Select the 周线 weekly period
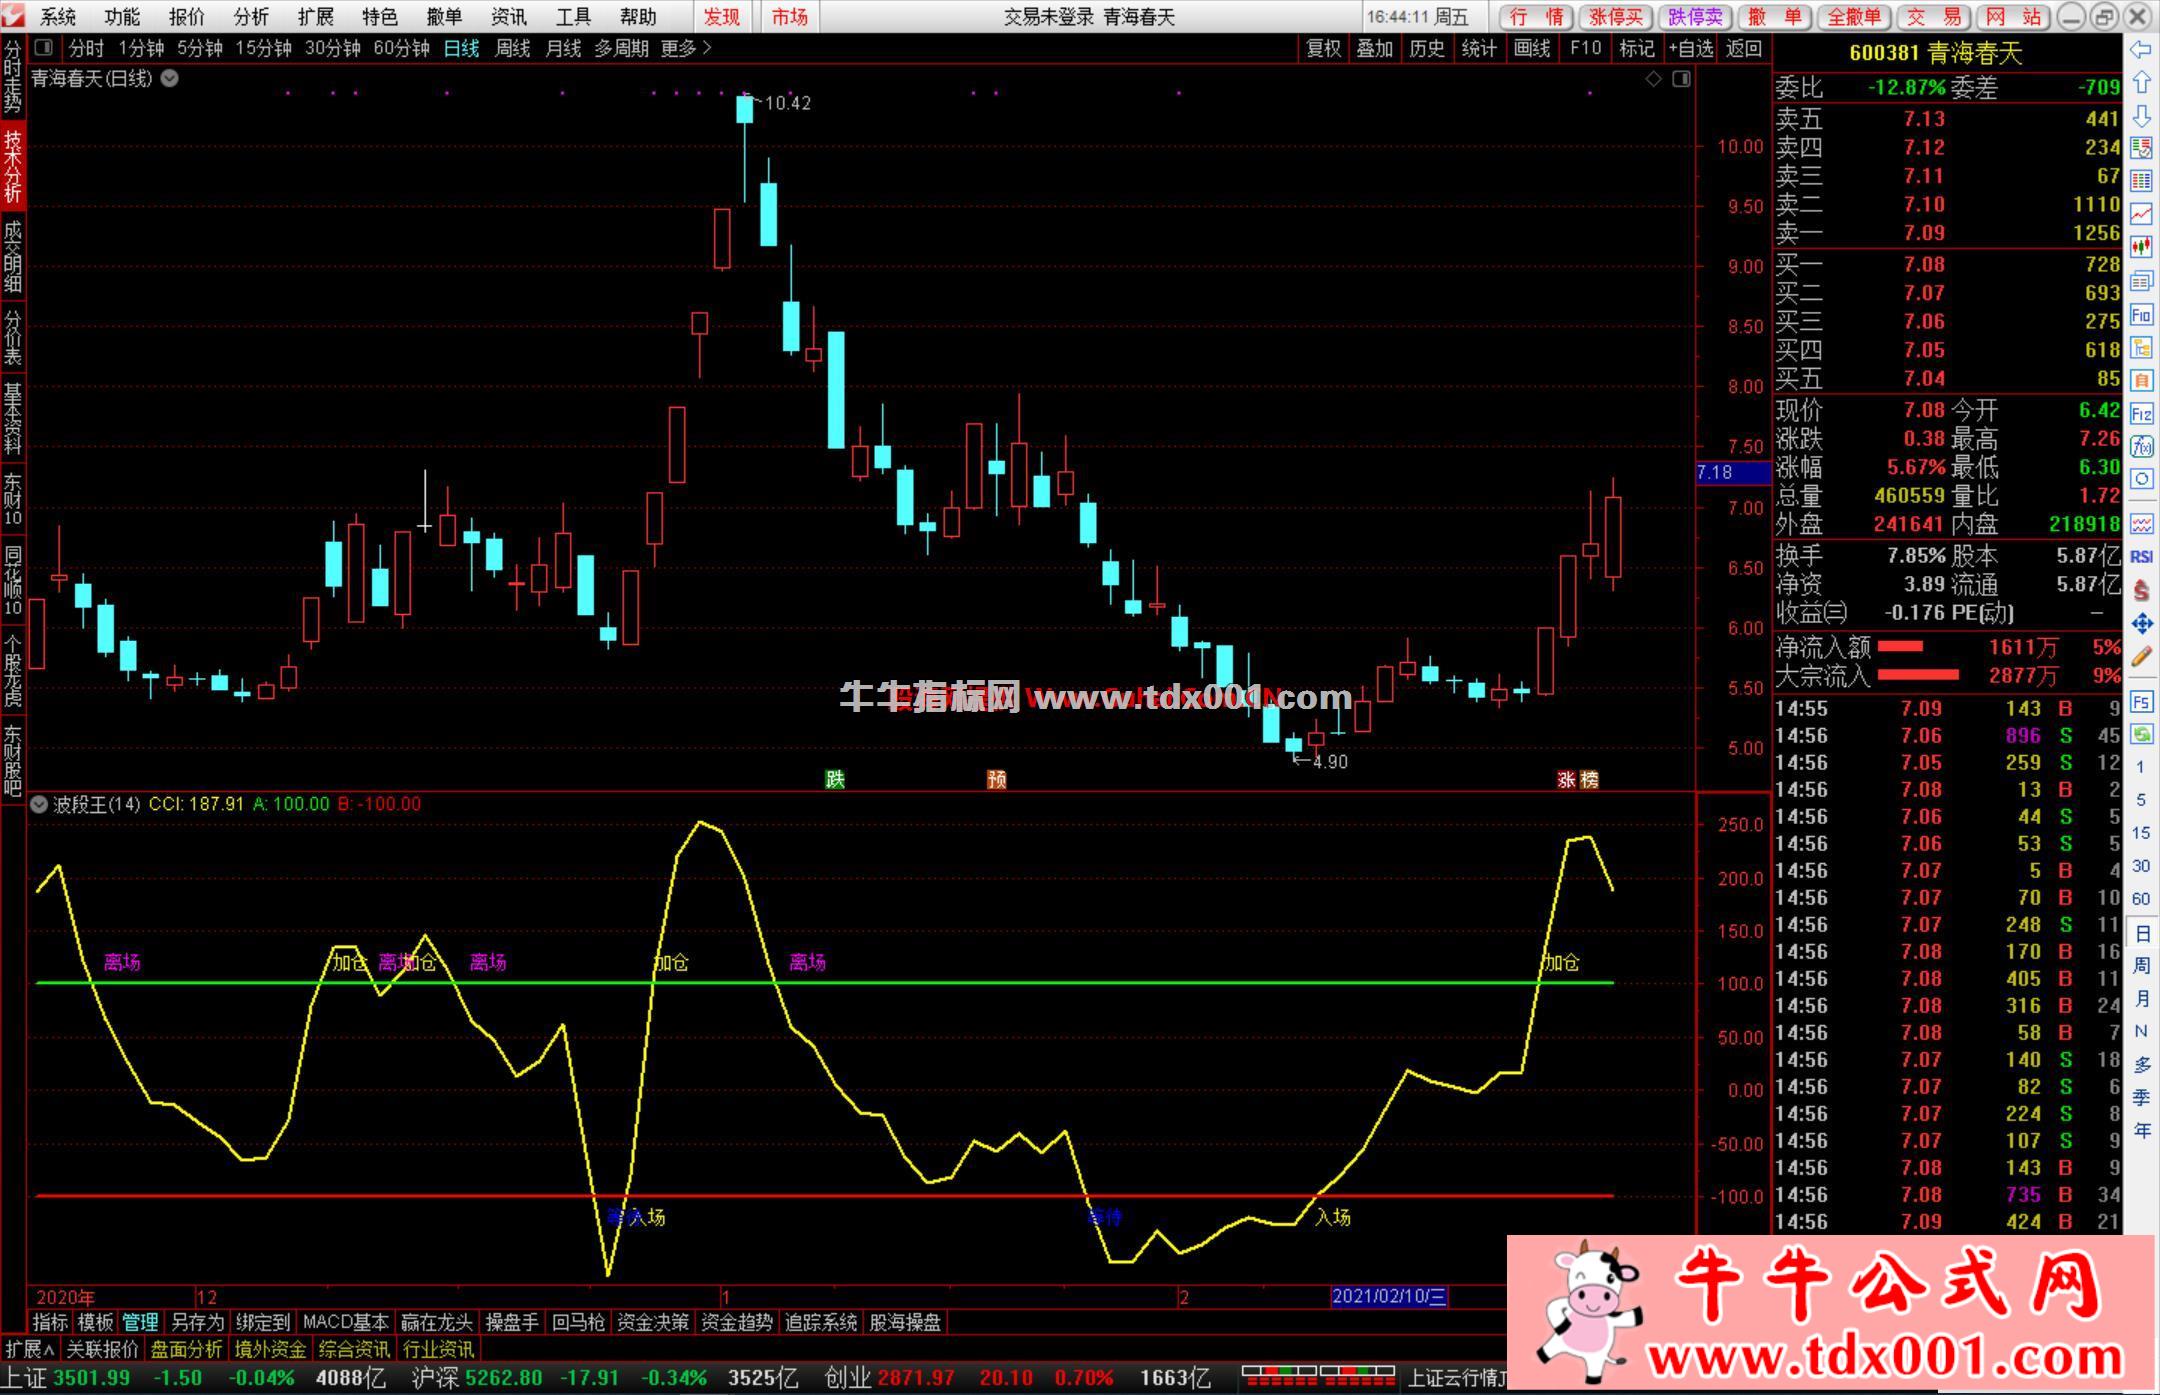 (512, 48)
